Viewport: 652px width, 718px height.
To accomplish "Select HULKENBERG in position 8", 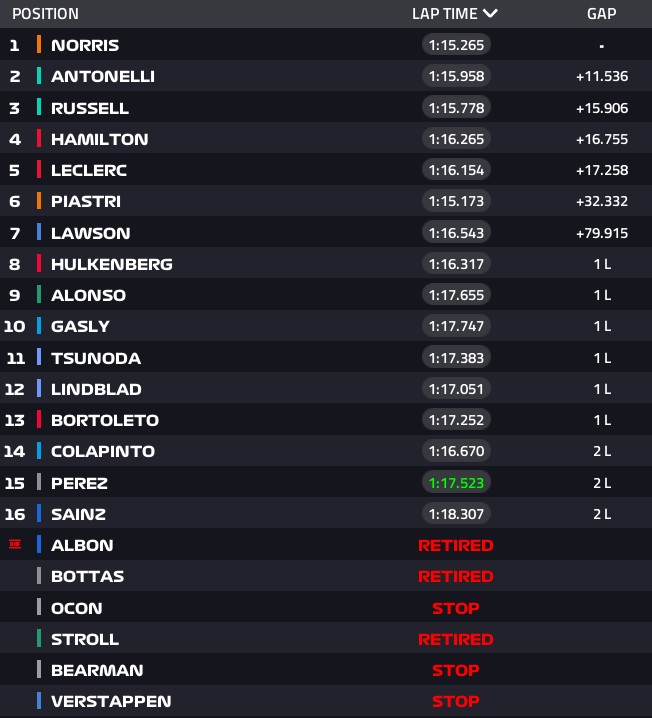I will [x=112, y=264].
